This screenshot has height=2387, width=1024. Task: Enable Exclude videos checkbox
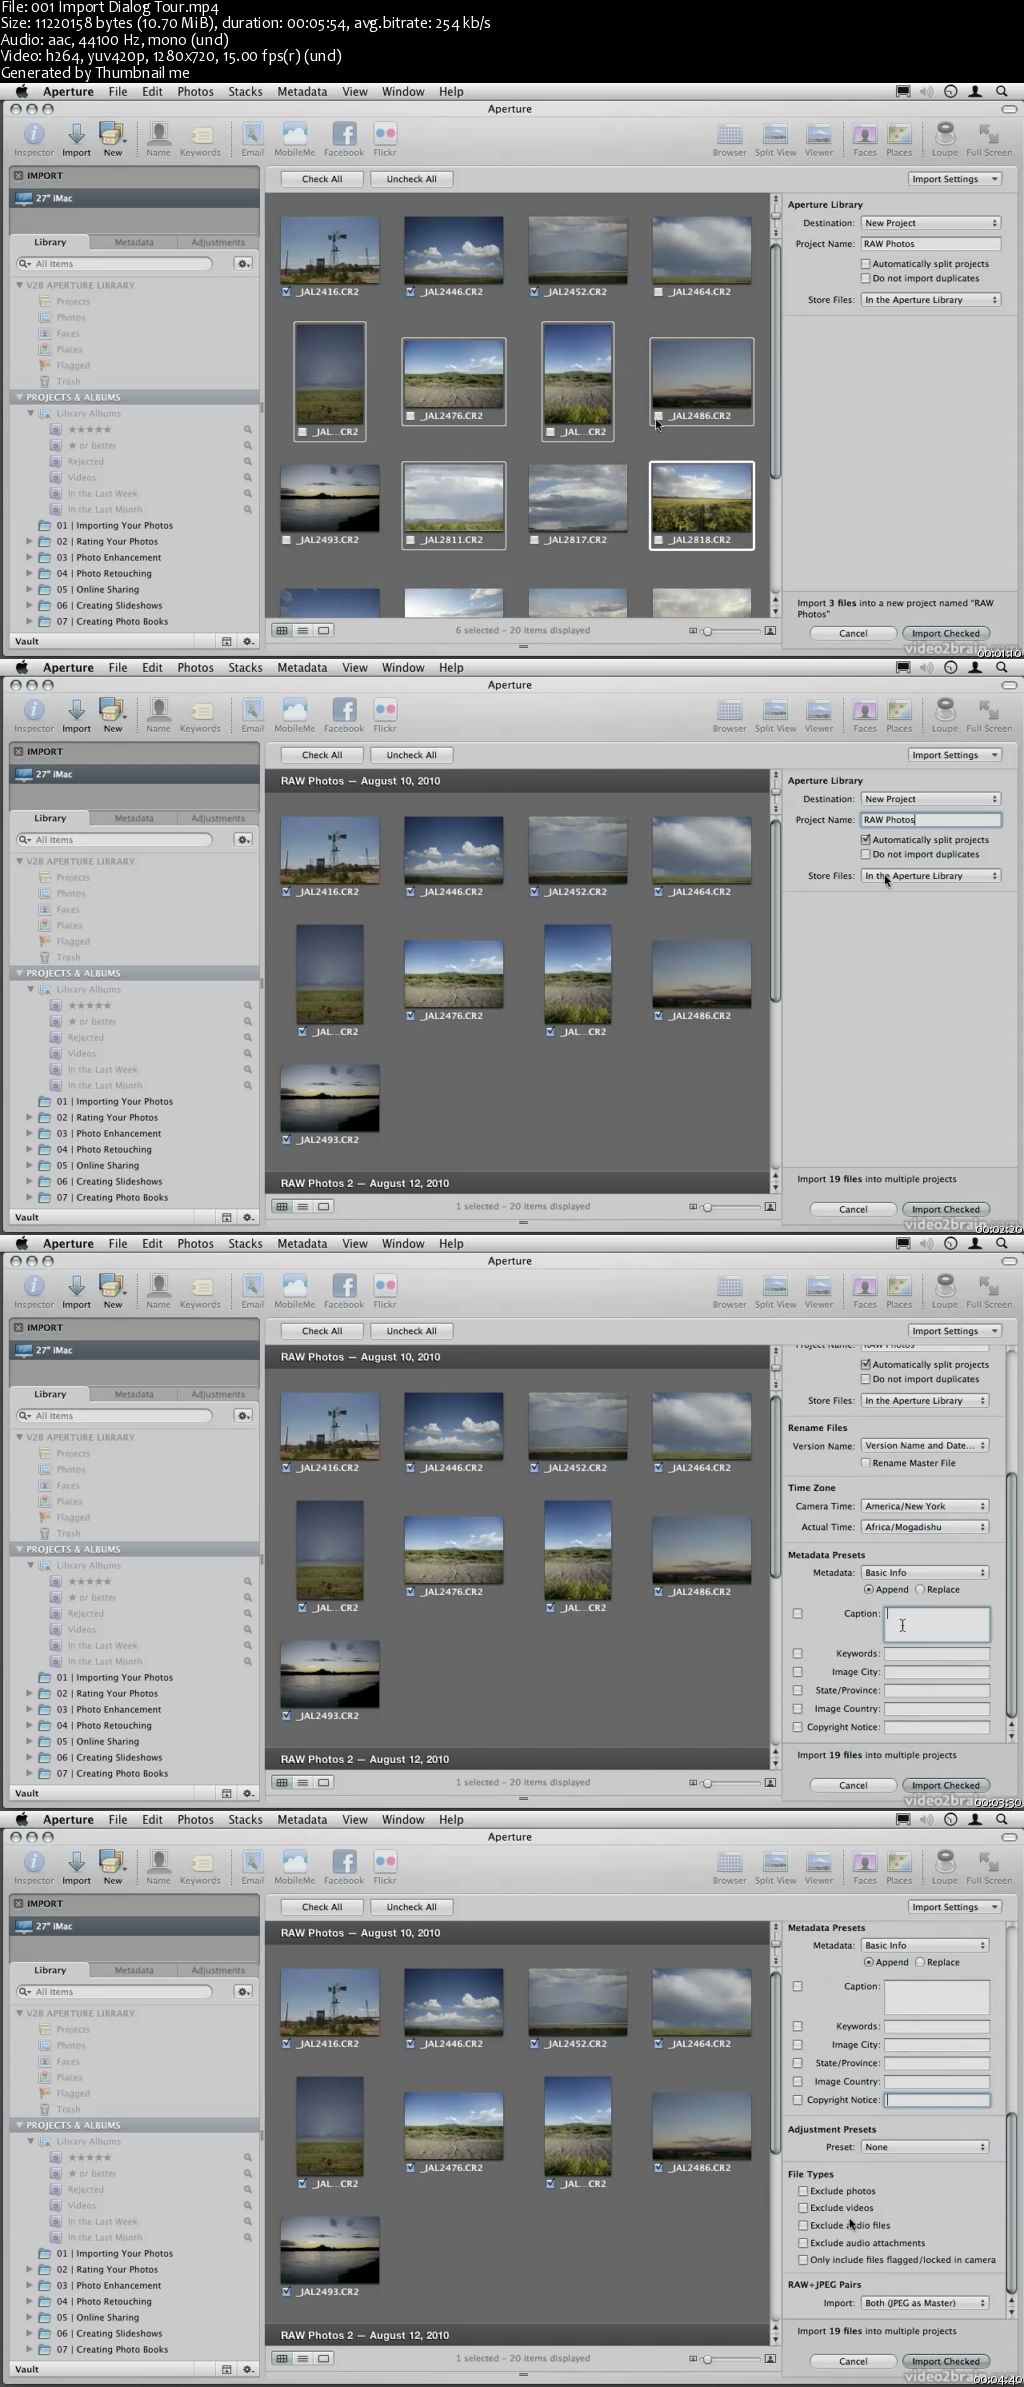803,2208
